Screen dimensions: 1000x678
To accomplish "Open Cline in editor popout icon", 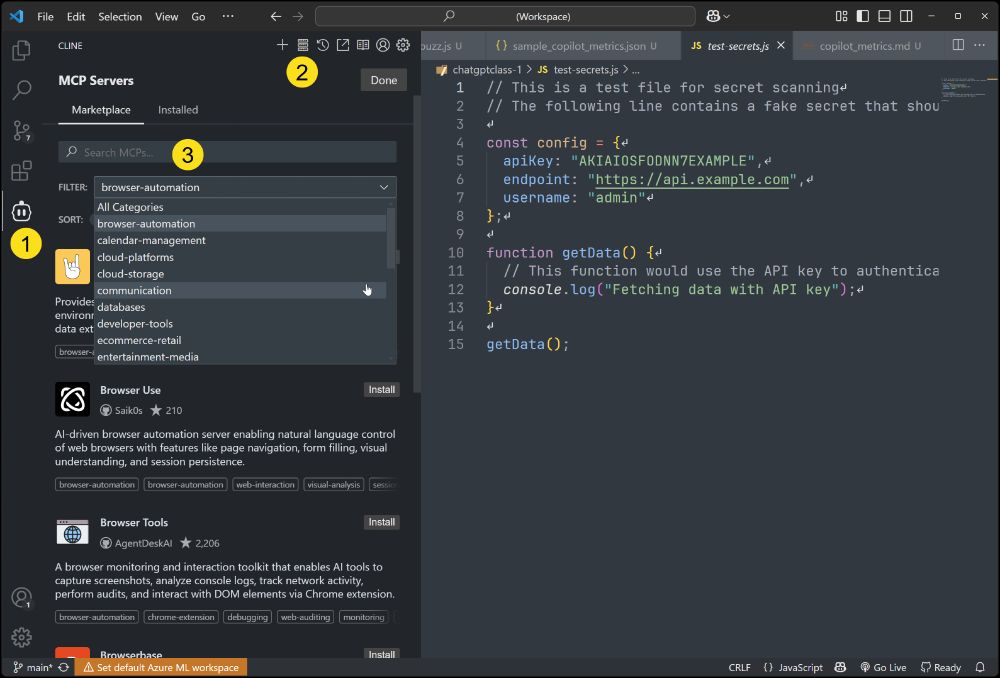I will click(342, 45).
